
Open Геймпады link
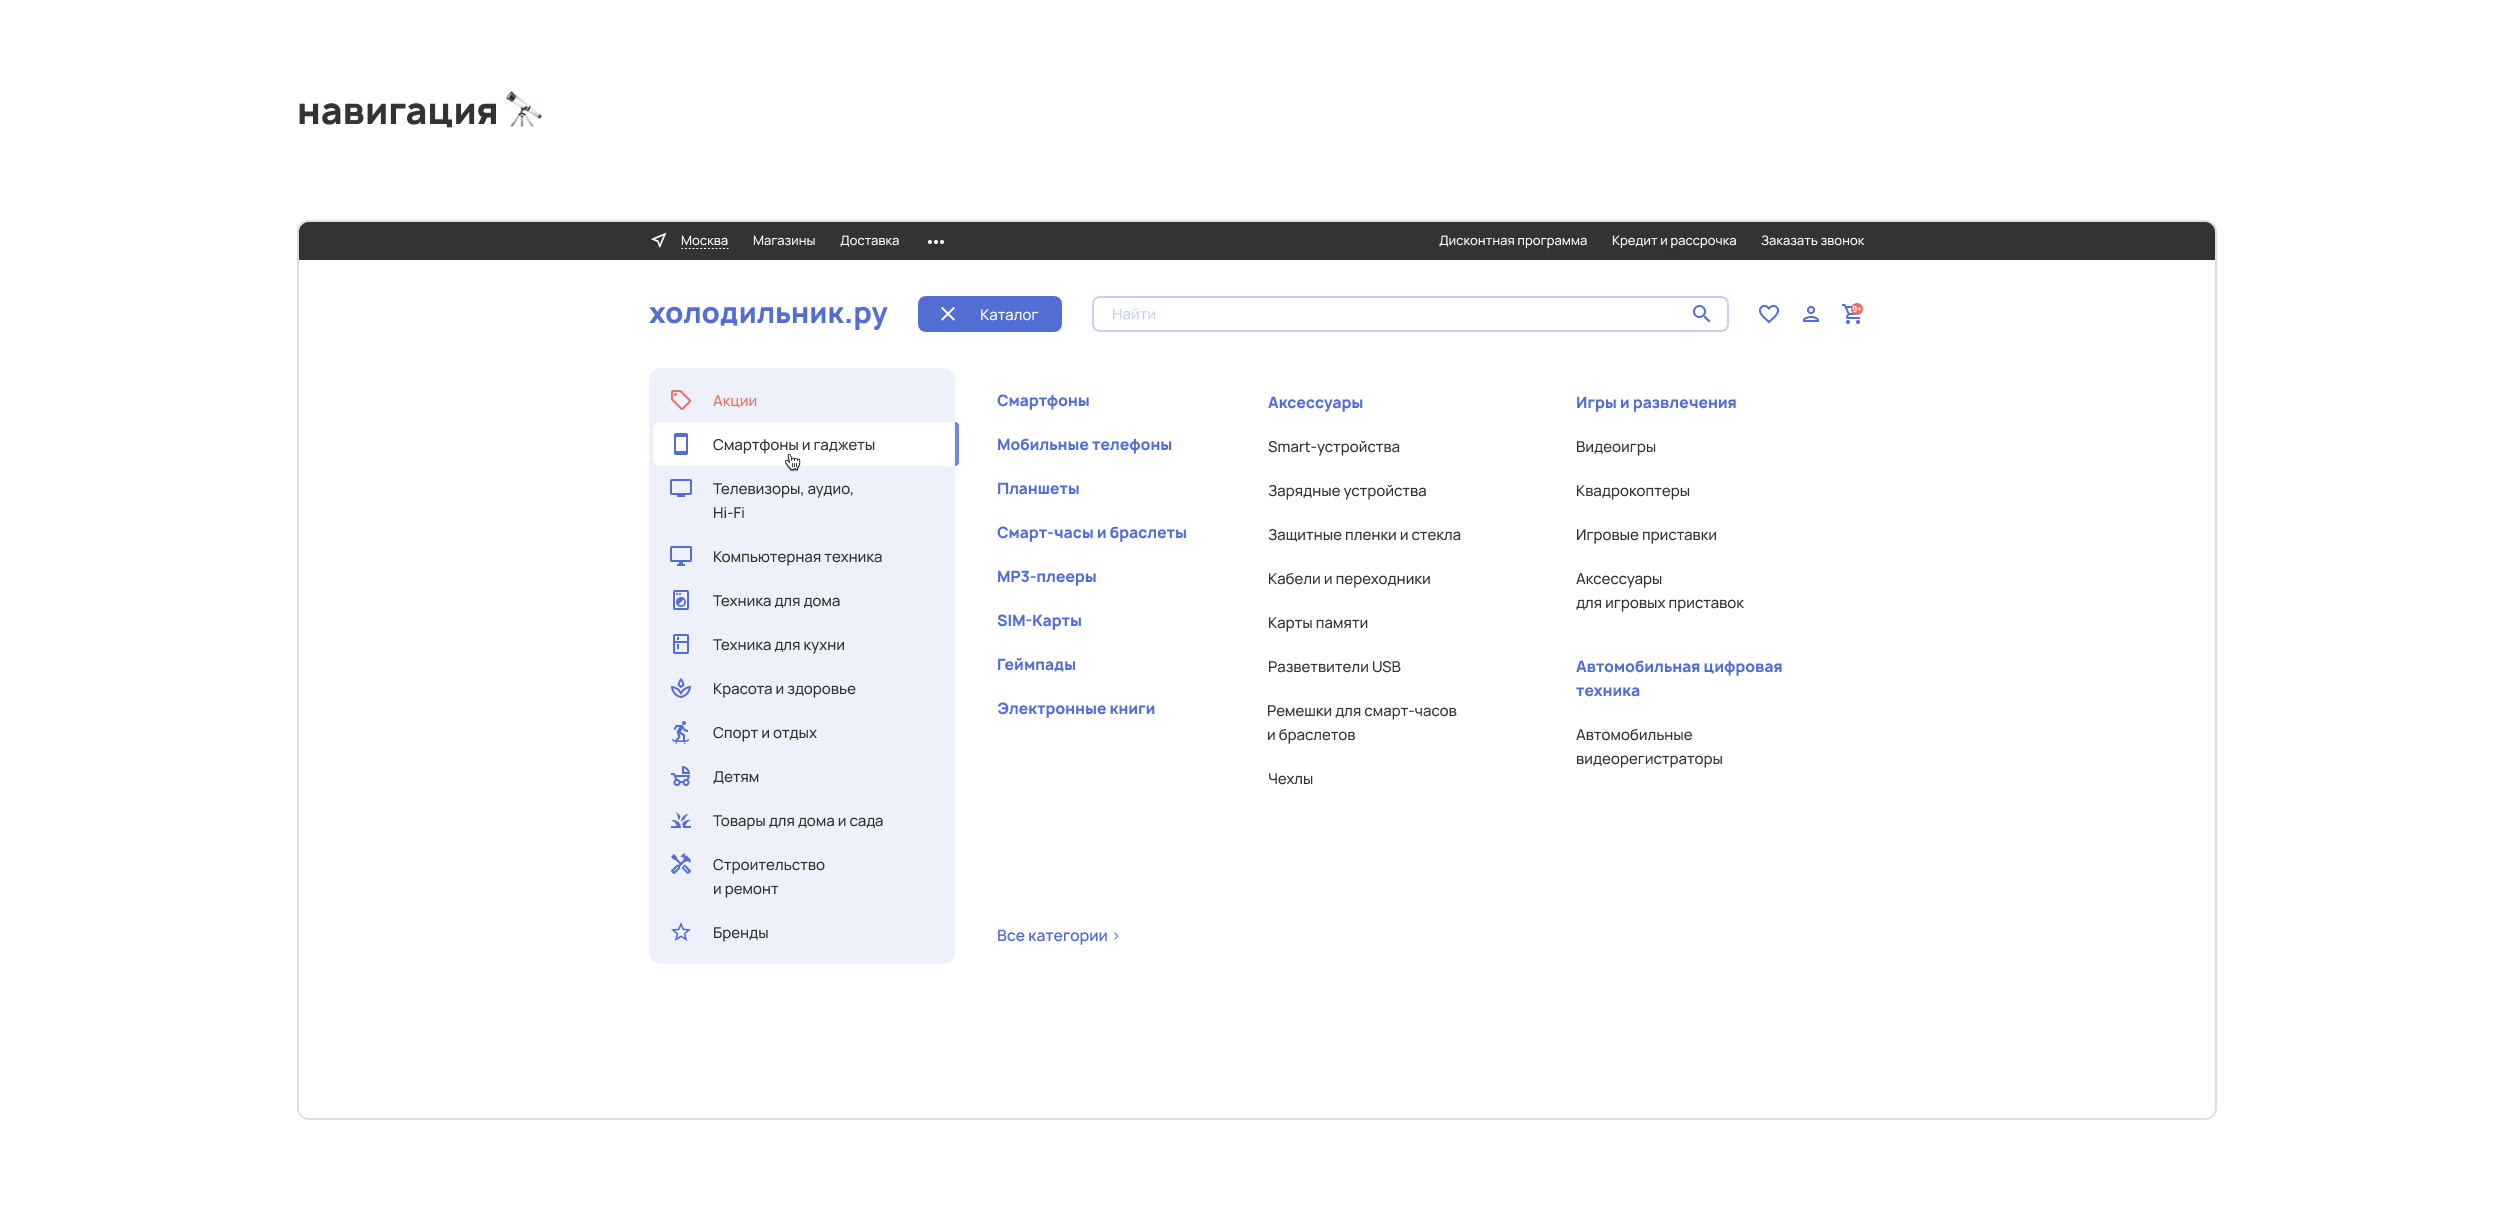[x=1036, y=664]
